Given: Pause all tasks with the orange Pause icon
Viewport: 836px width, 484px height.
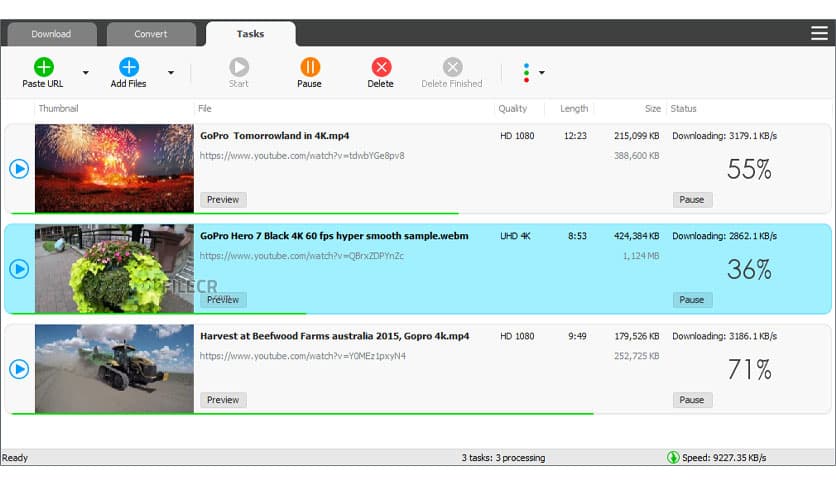Looking at the screenshot, I should click(310, 67).
